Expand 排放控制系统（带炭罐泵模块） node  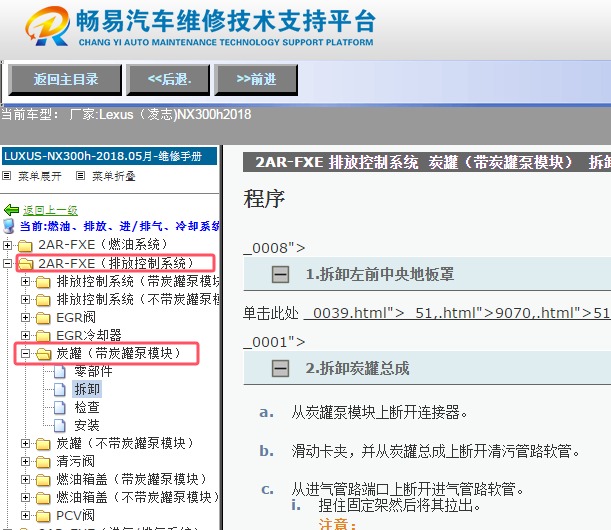click(x=25, y=281)
